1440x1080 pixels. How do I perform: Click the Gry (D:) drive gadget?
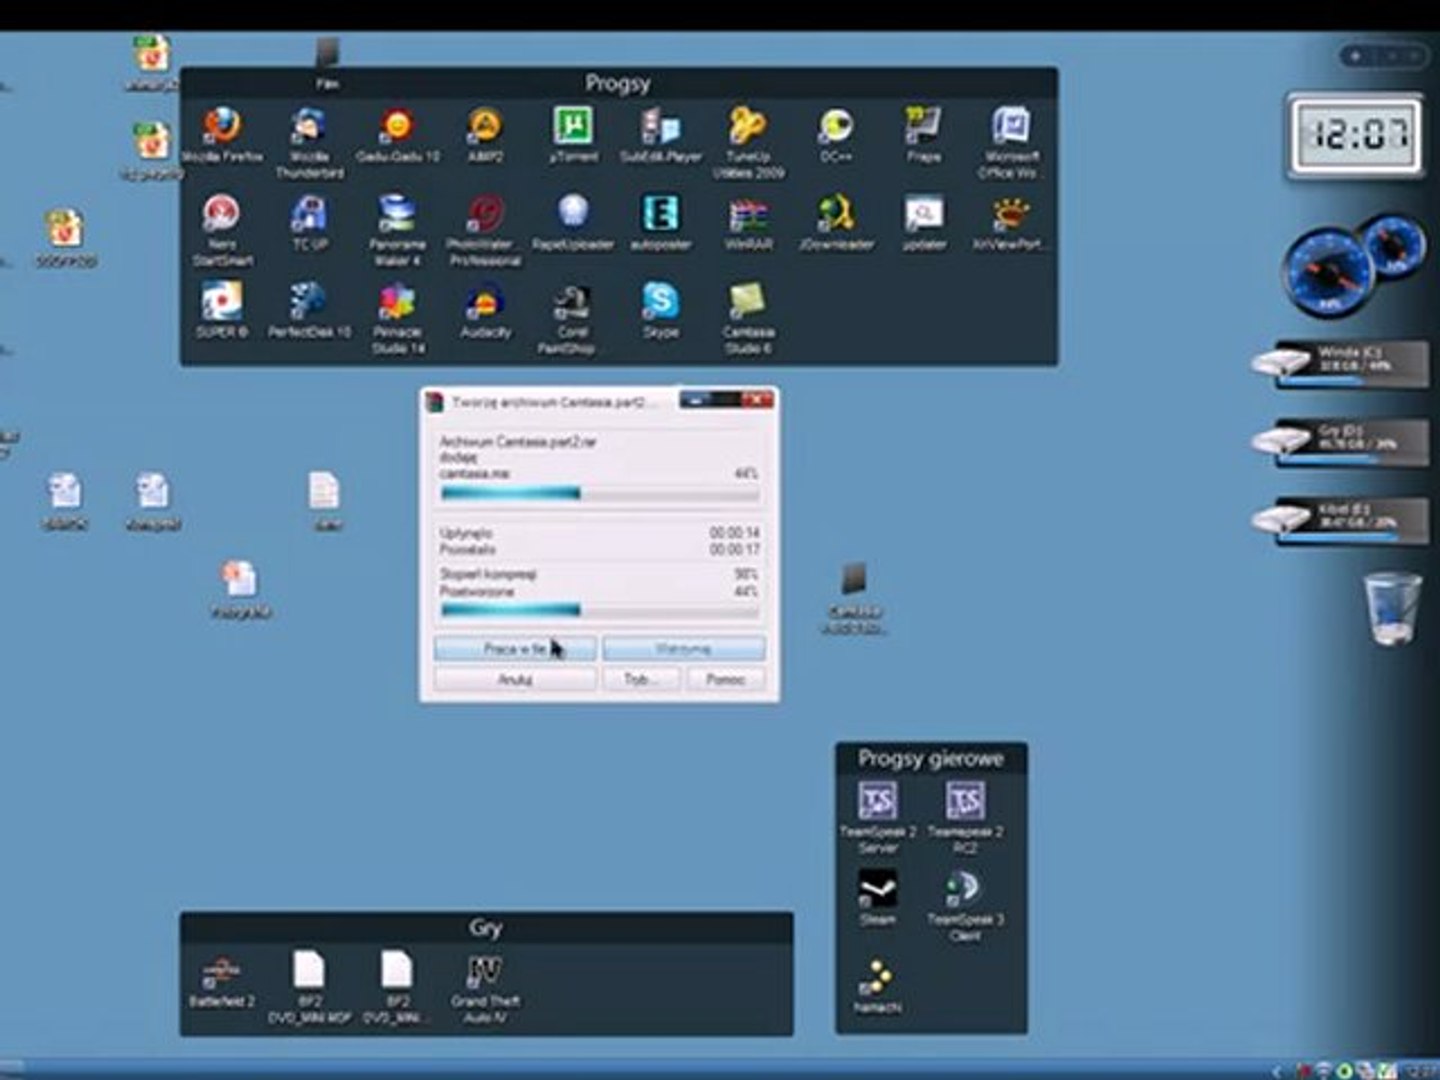pos(1340,442)
